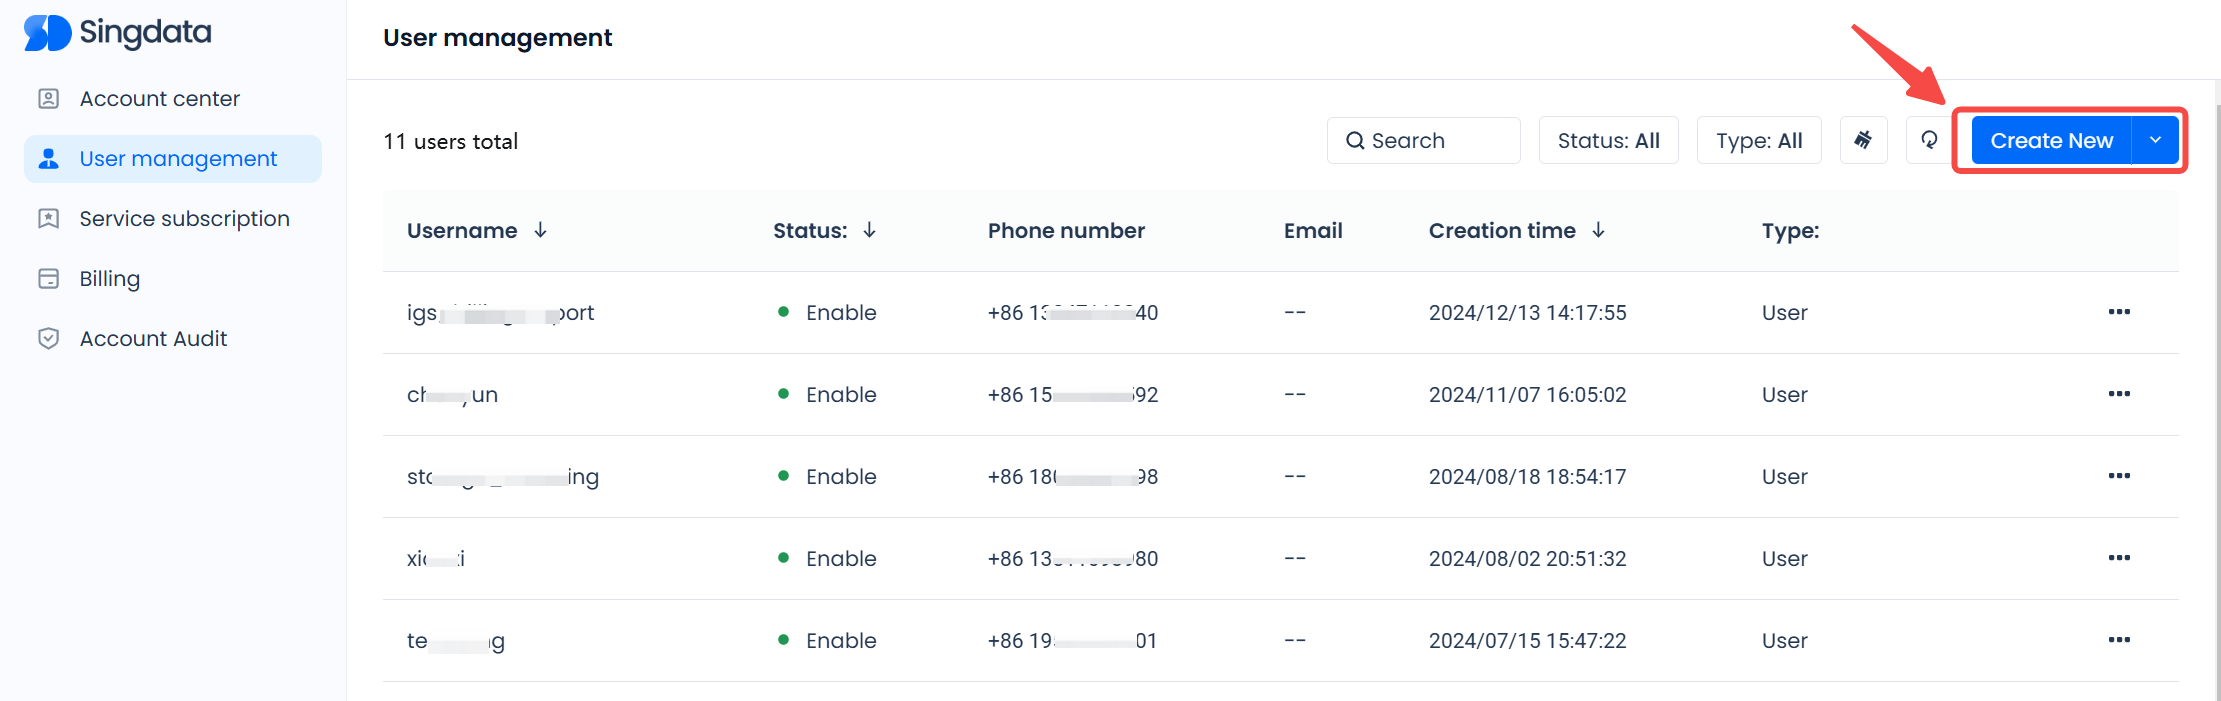Go to Account center in sidebar
This screenshot has width=2221, height=701.
pos(159,99)
